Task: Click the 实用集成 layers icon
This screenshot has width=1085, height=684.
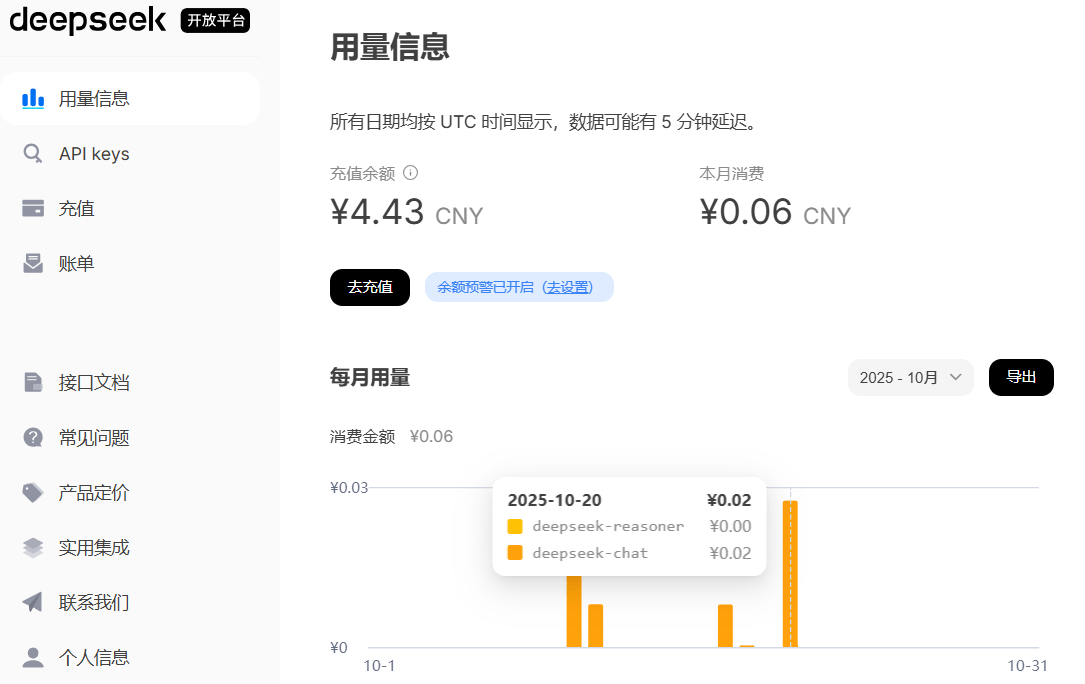Action: (33, 547)
